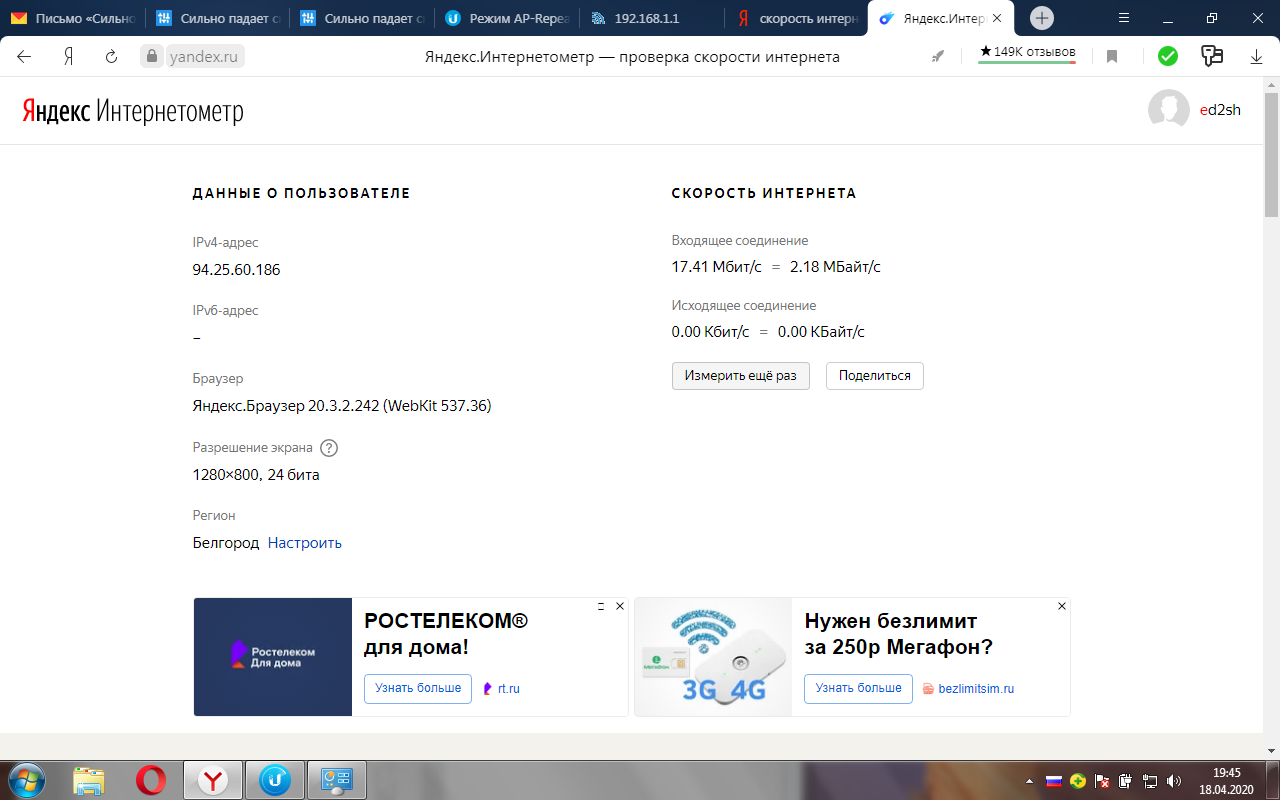
Task: Click the Поделиться button
Action: 875,376
